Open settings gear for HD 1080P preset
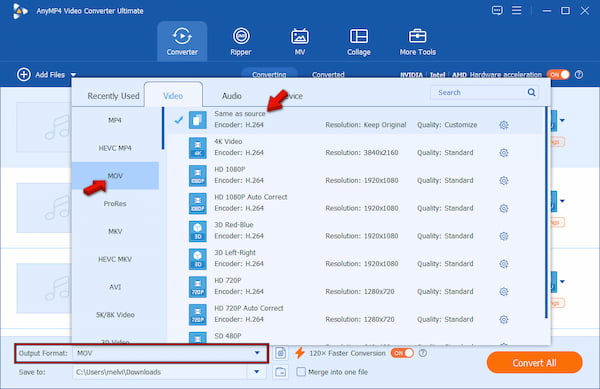The image size is (600, 389). (x=504, y=181)
